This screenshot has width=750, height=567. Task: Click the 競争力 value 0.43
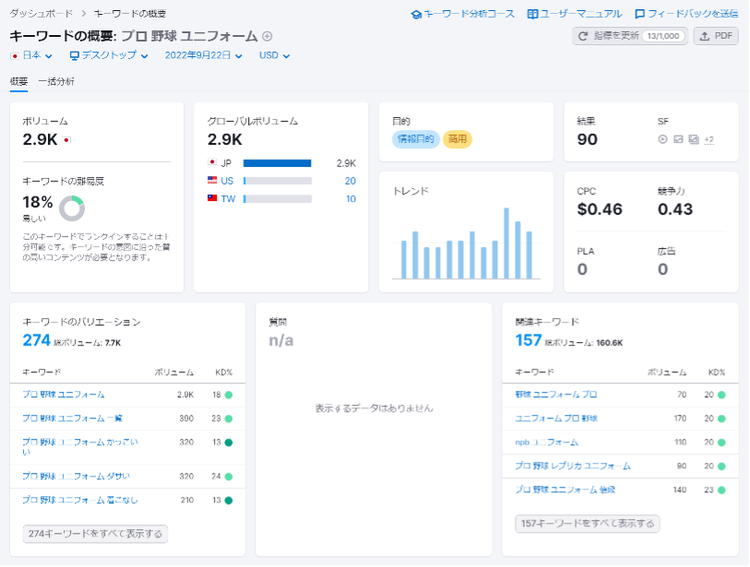point(675,209)
